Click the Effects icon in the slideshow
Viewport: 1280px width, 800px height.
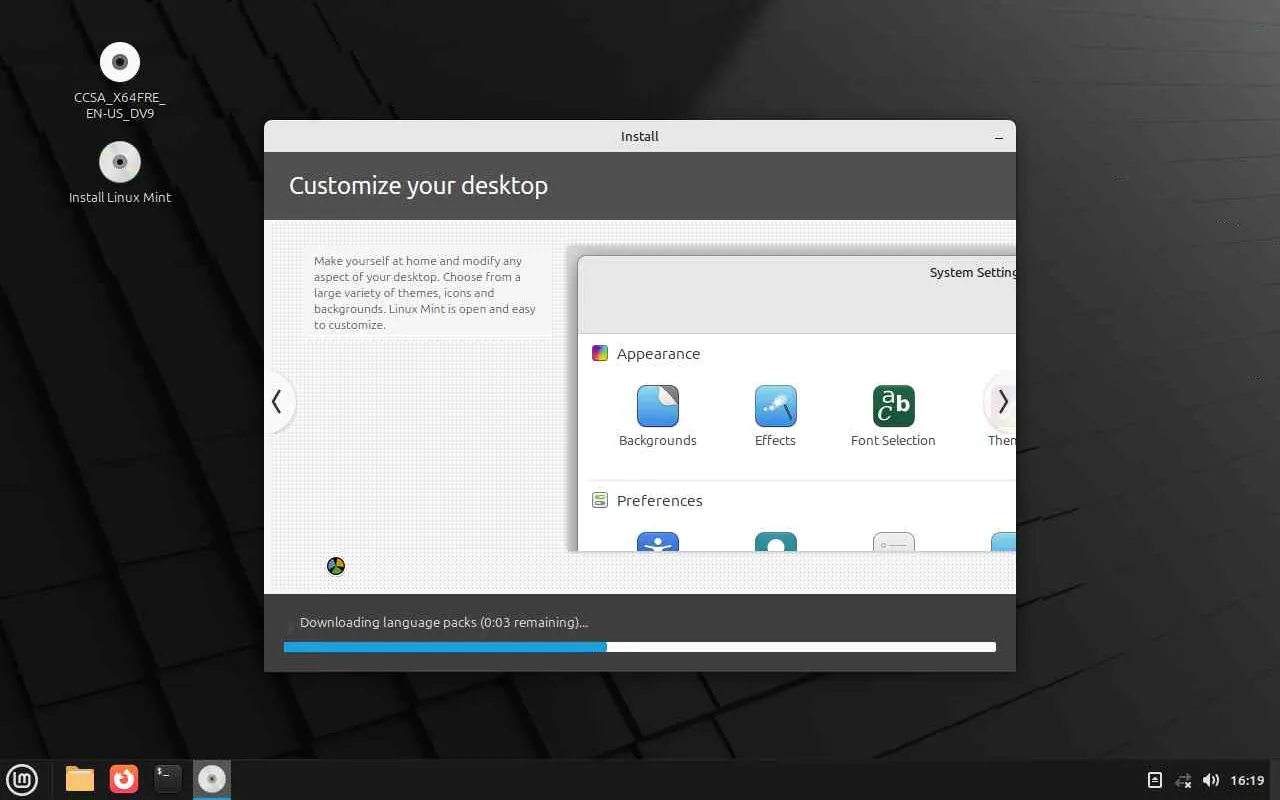(776, 406)
